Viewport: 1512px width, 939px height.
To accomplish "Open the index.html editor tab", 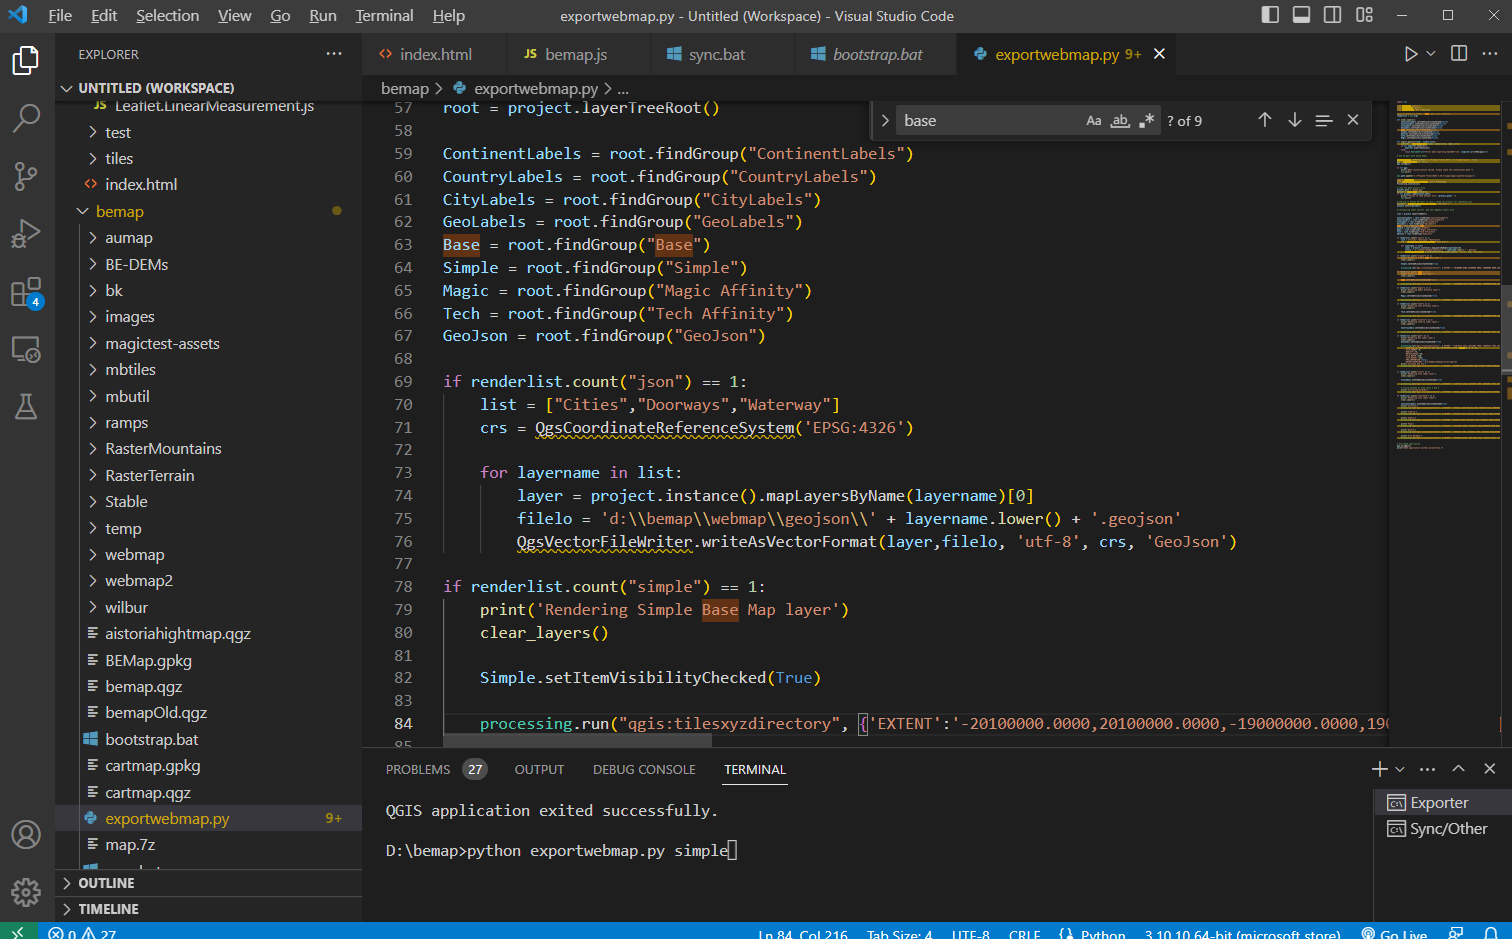I will tap(434, 54).
